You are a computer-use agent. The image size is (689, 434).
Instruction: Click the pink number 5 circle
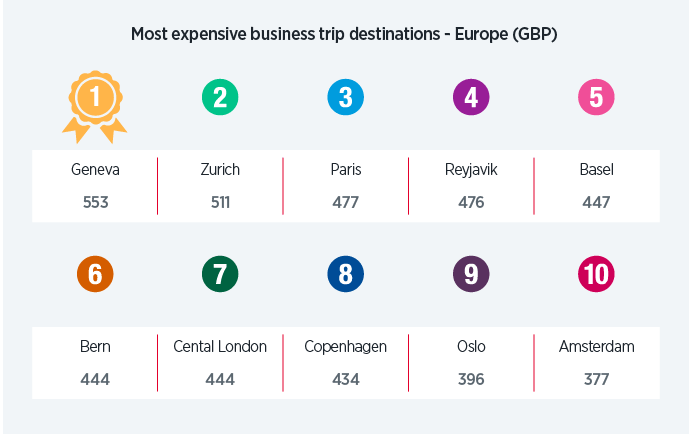[596, 97]
